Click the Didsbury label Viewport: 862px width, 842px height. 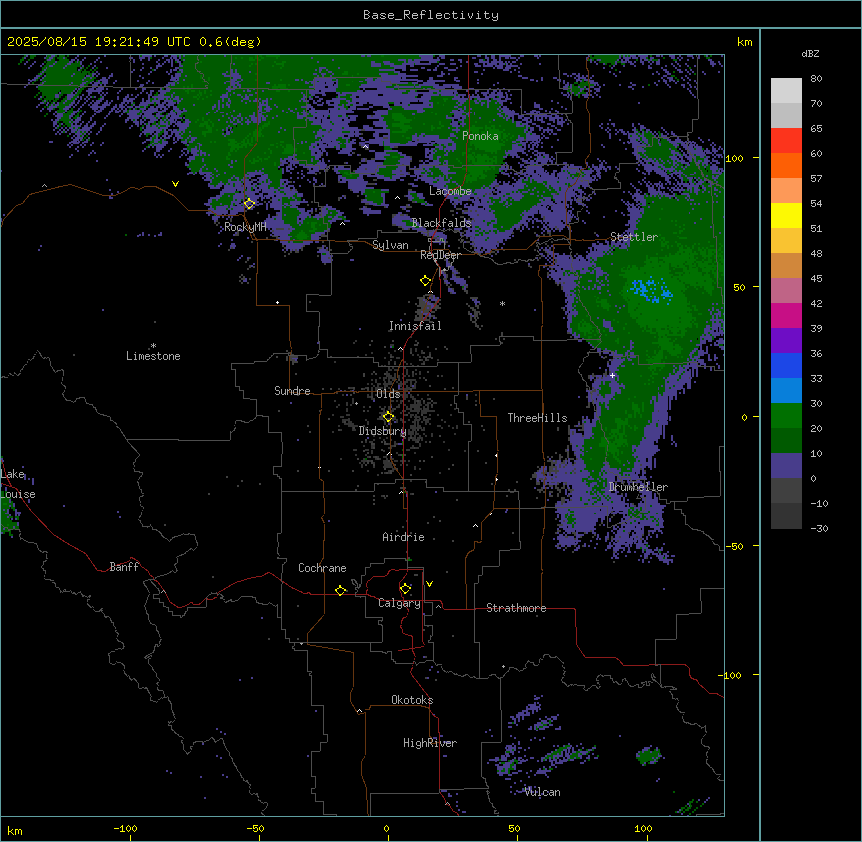(x=382, y=431)
